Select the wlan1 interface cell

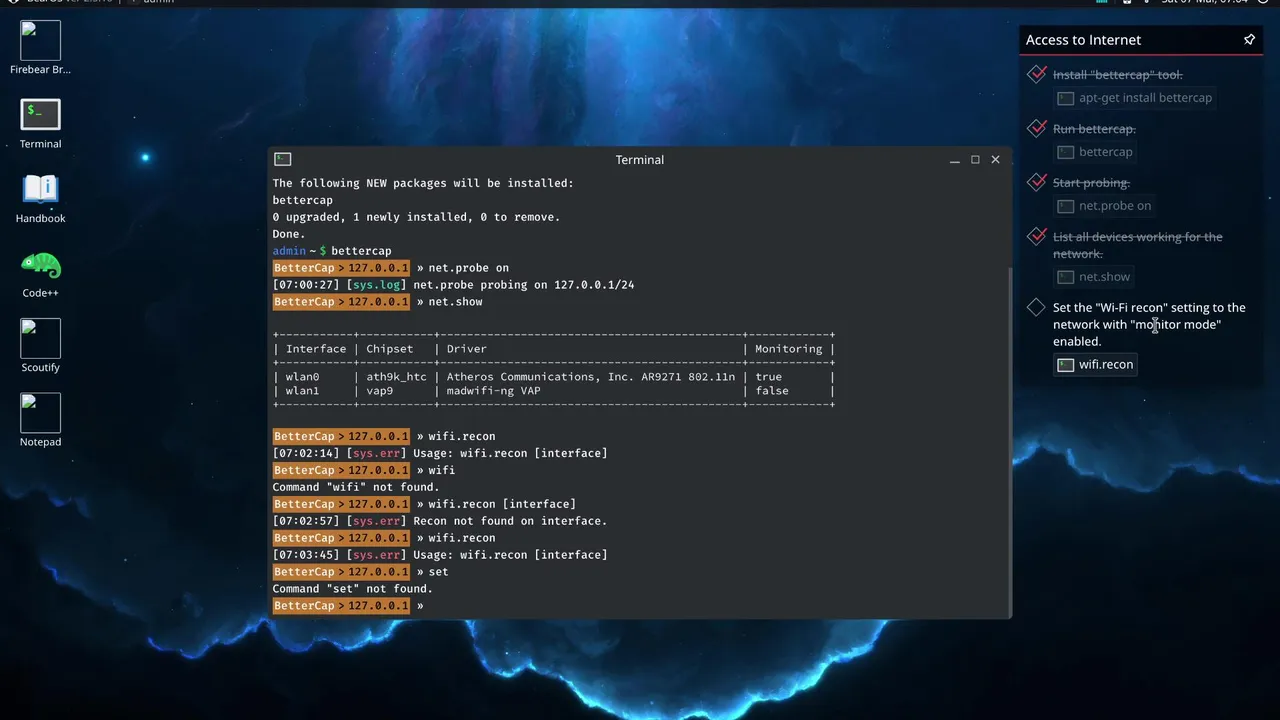[x=303, y=391]
